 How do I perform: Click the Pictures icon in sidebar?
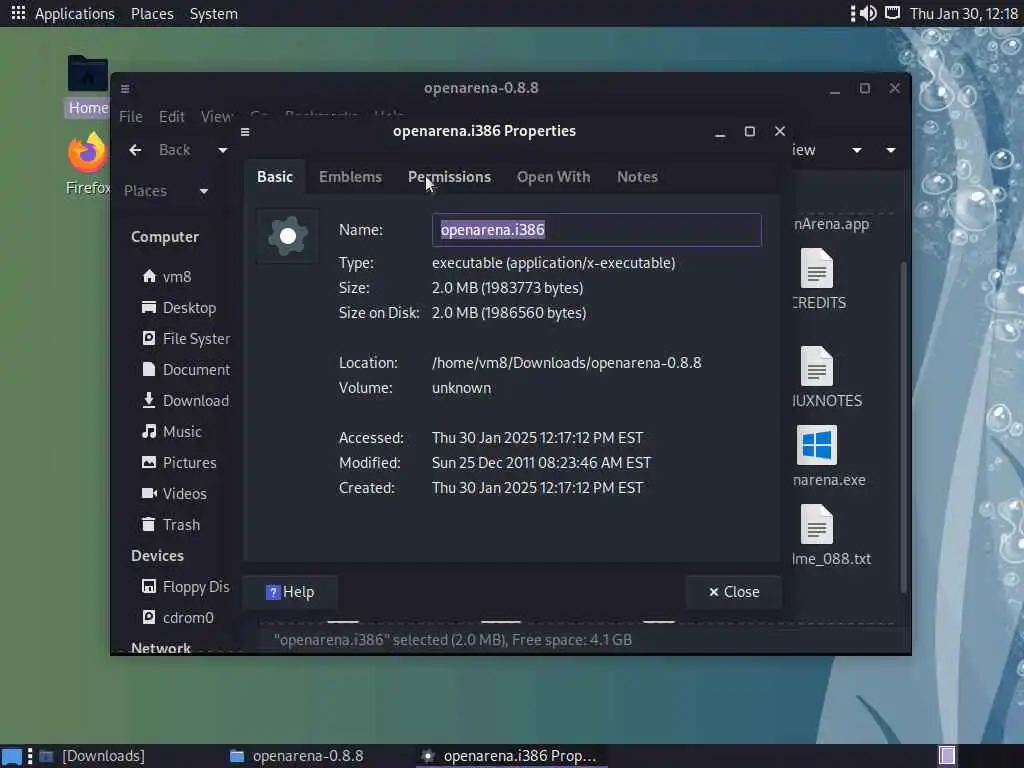click(x=149, y=462)
